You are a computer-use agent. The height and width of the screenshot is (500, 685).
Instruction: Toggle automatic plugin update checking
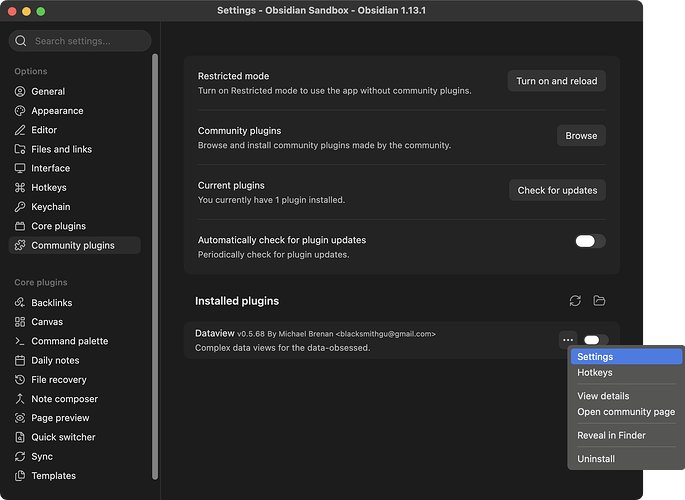click(x=590, y=241)
